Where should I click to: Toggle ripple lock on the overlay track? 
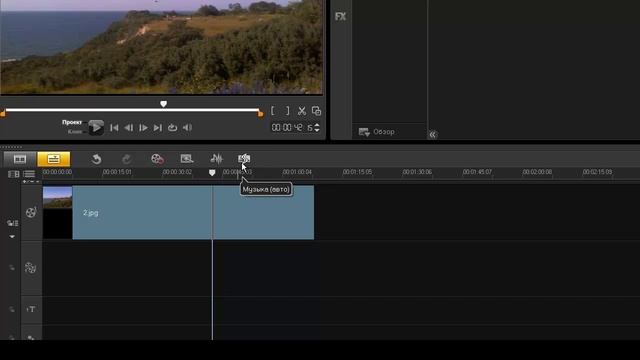coord(12,268)
